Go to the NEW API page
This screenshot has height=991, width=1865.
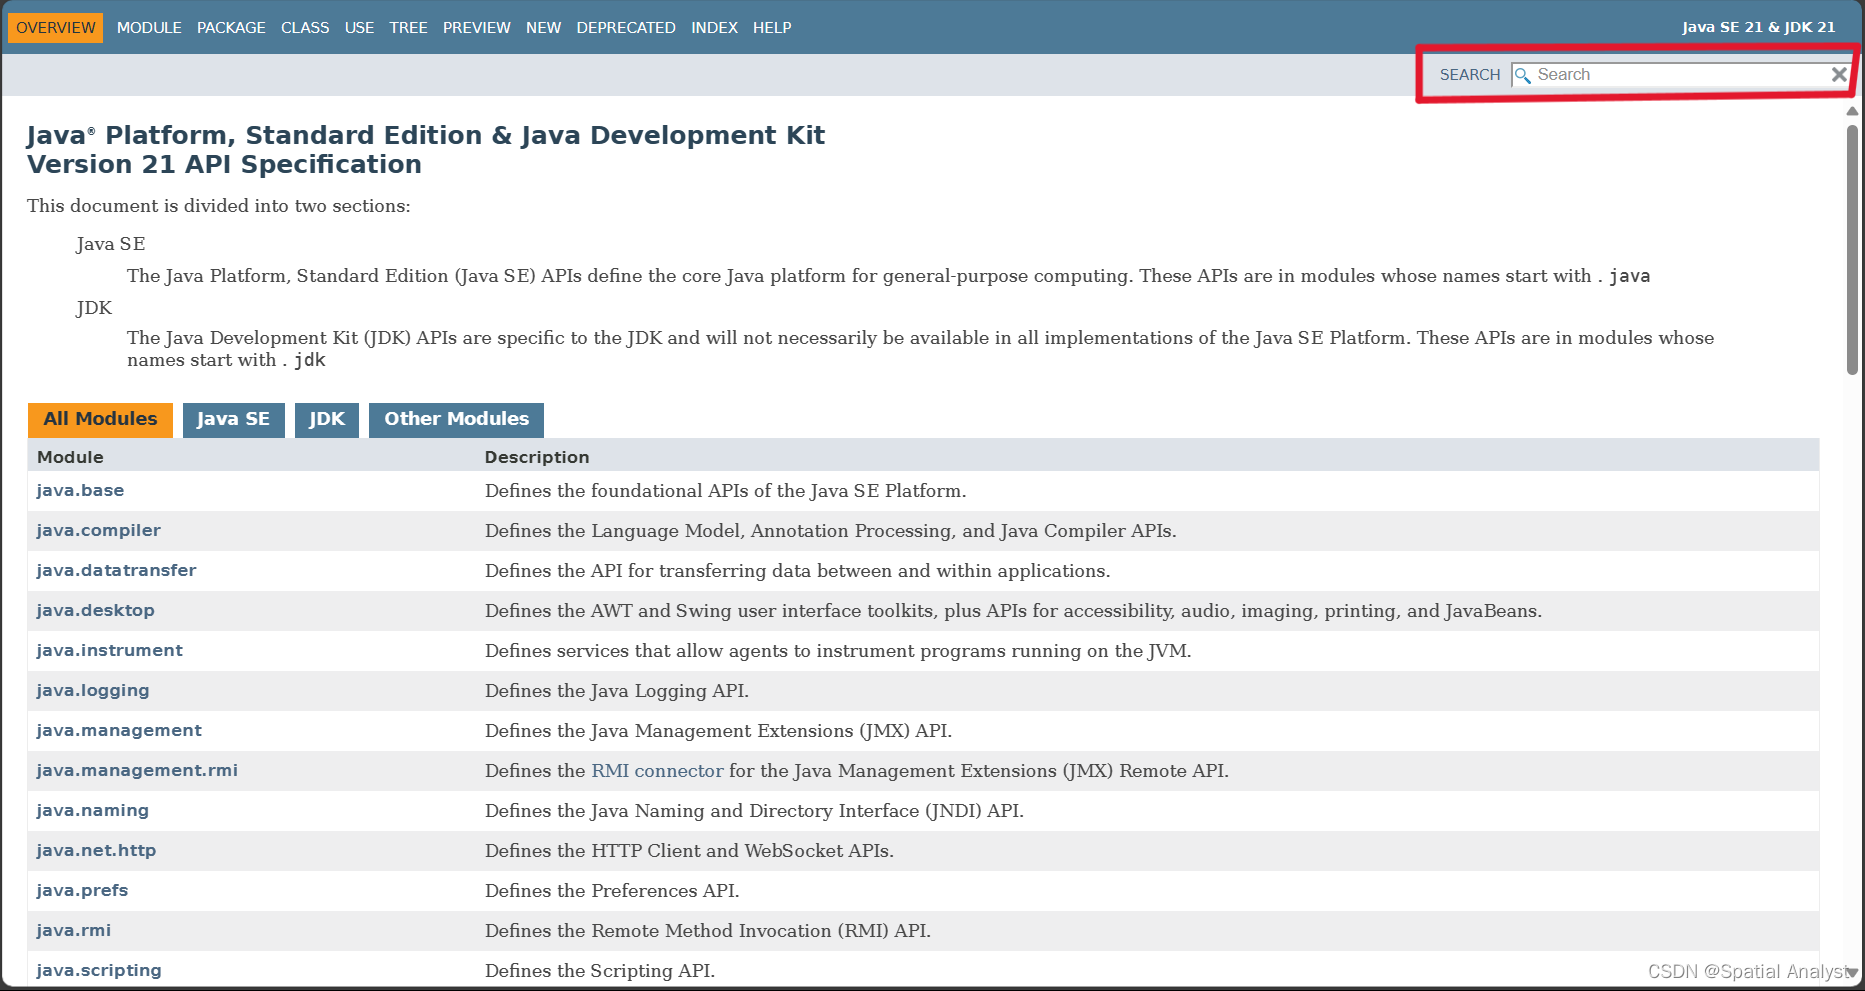[543, 28]
